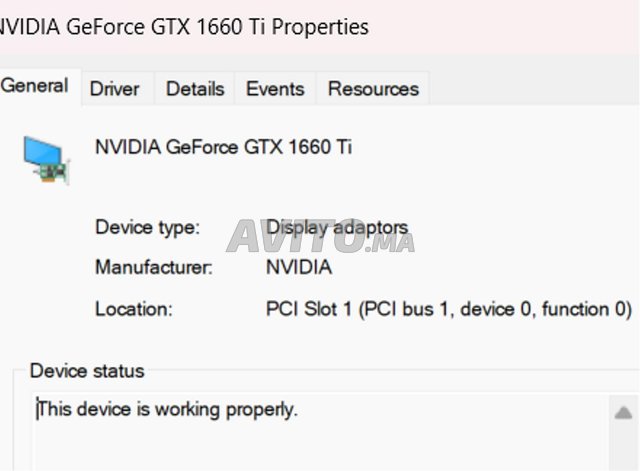Viewport: 640px width, 471px height.
Task: Click the 'PCI Slot 1' location value
Action: coord(449,309)
